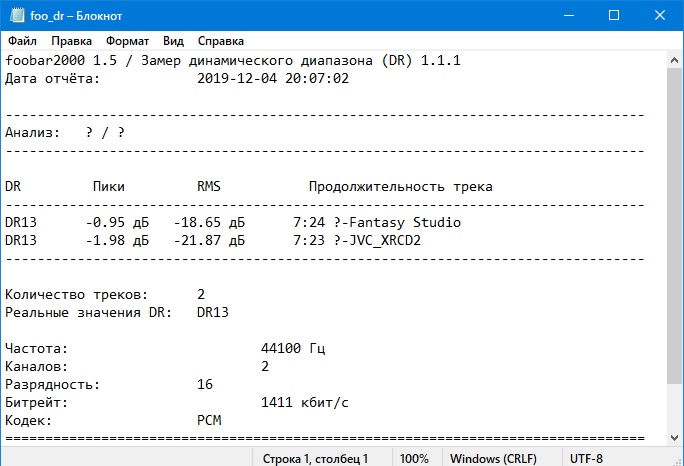Screen dimensions: 684x466
Task: Click the RMS value '-18.65 дБ'
Action: tap(209, 223)
